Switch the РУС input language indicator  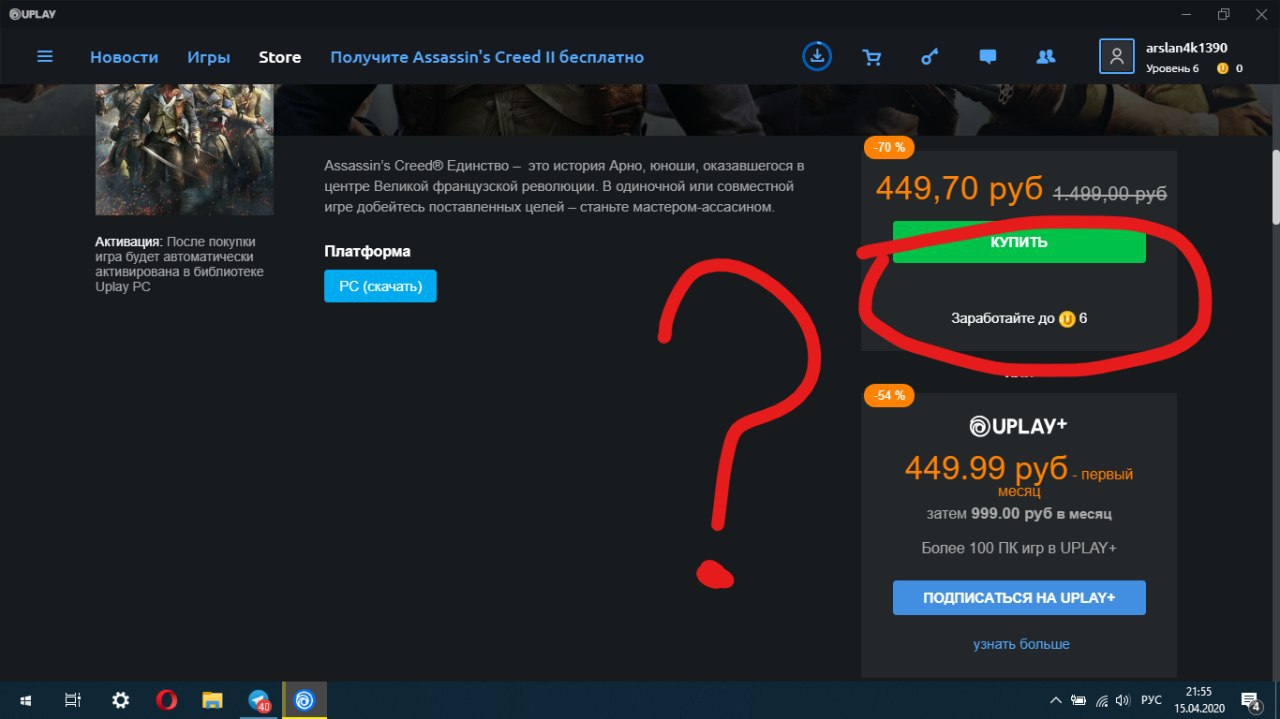pos(1151,700)
